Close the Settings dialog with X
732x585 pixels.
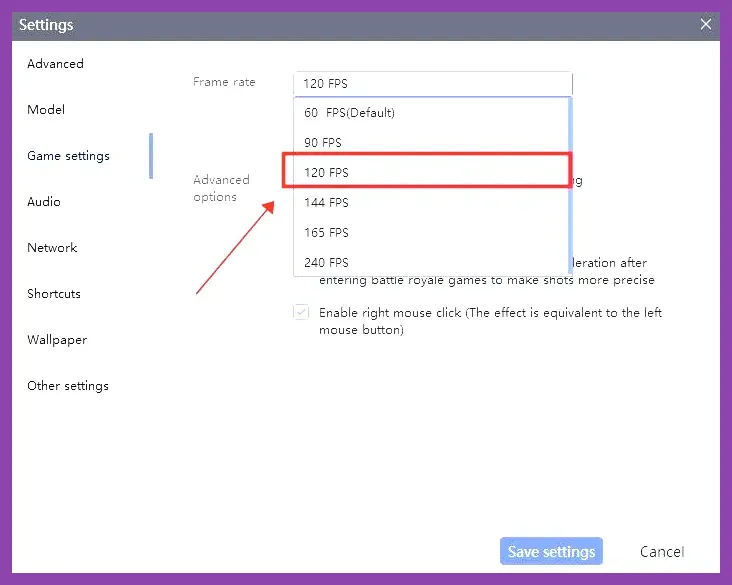(705, 24)
